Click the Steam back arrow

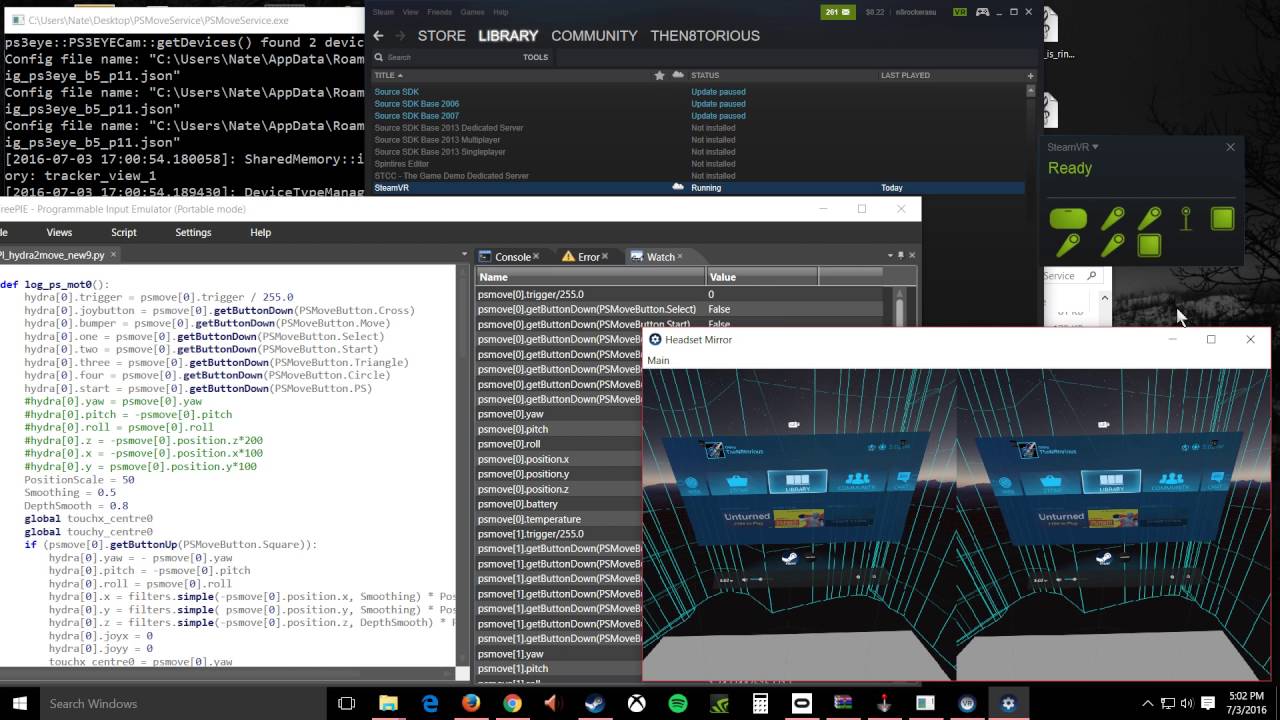click(x=378, y=36)
